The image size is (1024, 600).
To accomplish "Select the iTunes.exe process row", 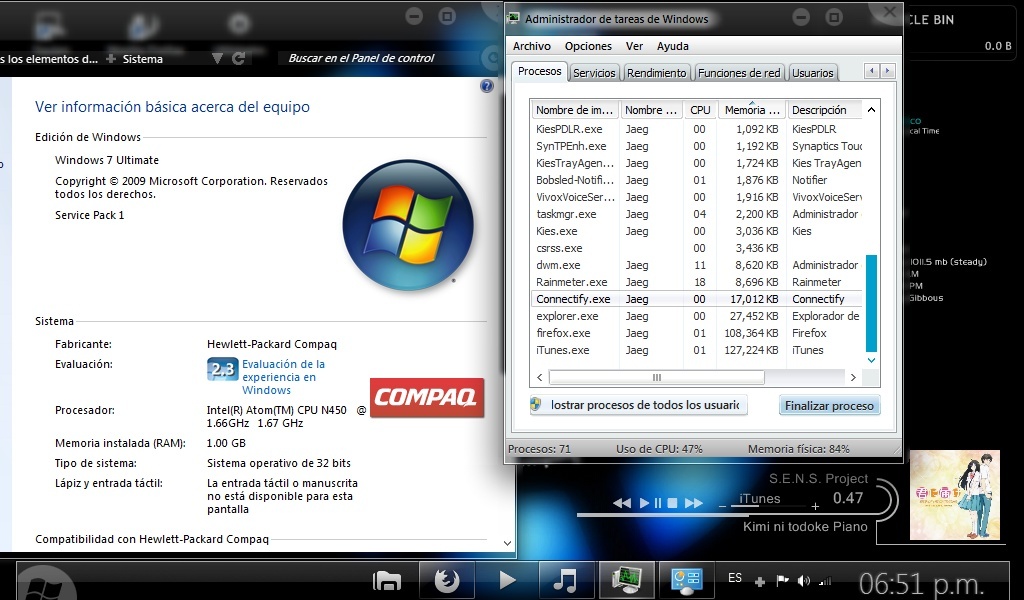I will pyautogui.click(x=696, y=350).
